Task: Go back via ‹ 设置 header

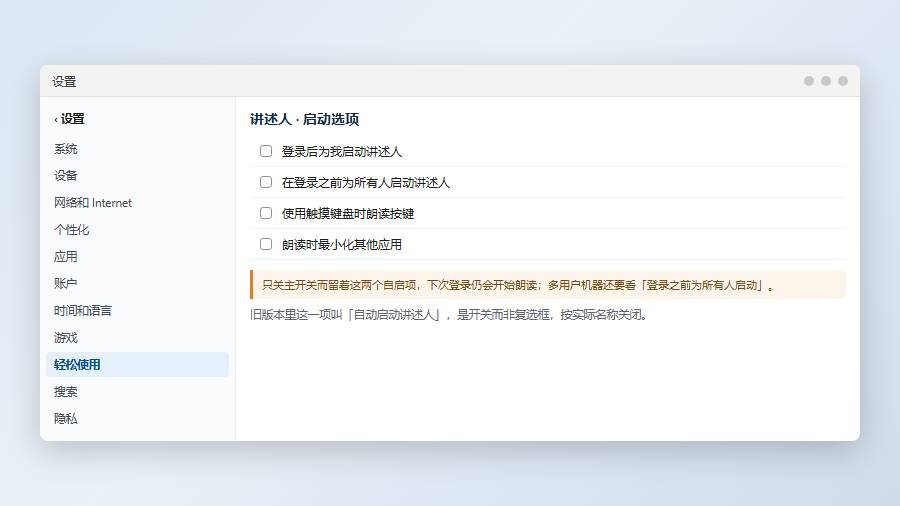Action: [x=69, y=119]
